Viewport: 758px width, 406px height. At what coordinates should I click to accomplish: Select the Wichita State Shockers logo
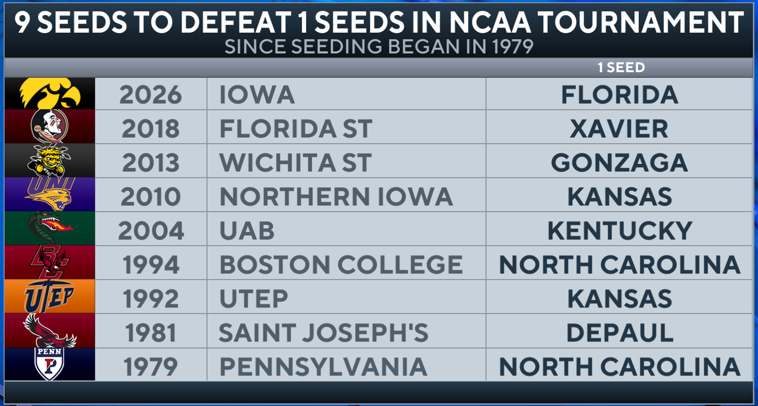pos(53,162)
